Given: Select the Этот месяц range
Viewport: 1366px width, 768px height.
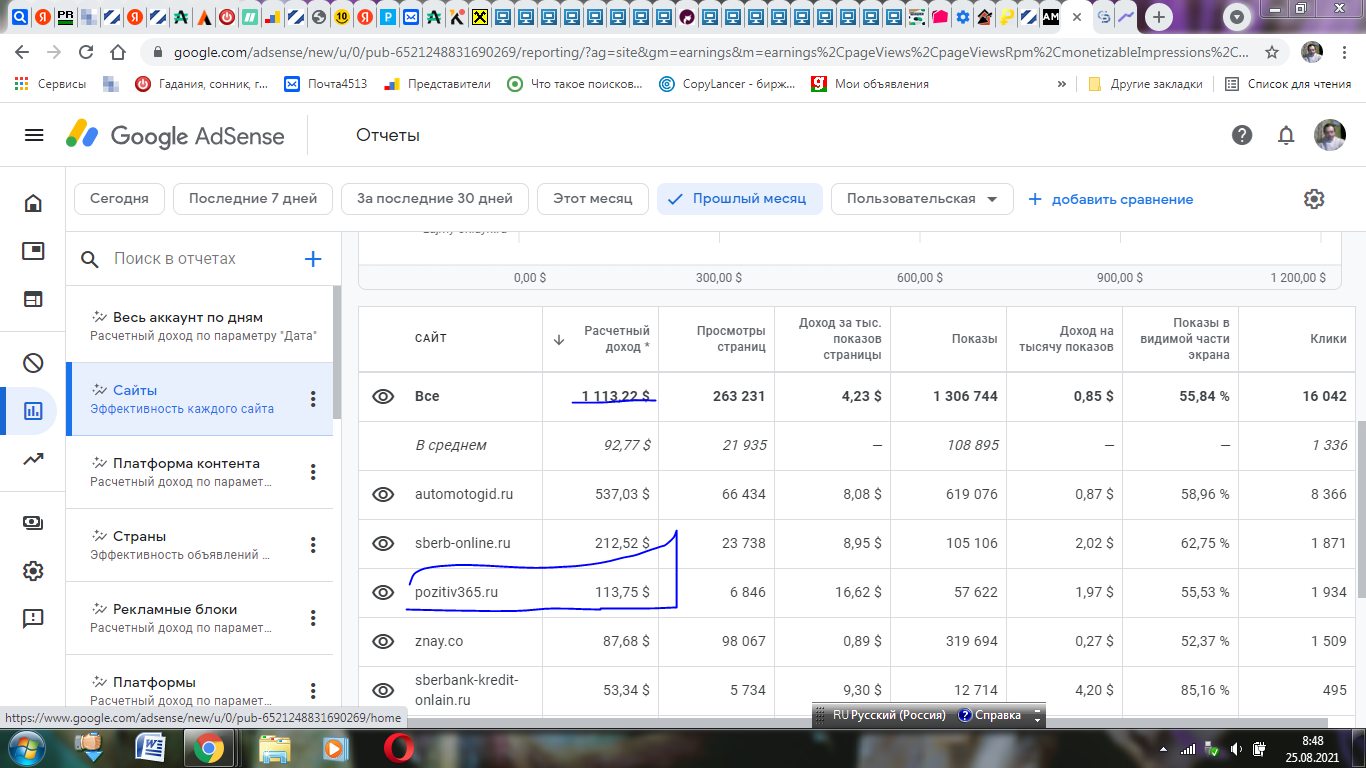Looking at the screenshot, I should (x=593, y=199).
